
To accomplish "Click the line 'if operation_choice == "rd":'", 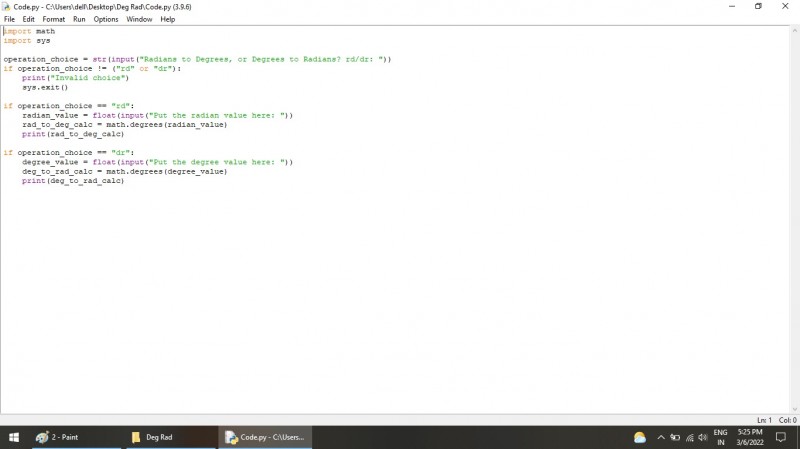I will coord(69,106).
